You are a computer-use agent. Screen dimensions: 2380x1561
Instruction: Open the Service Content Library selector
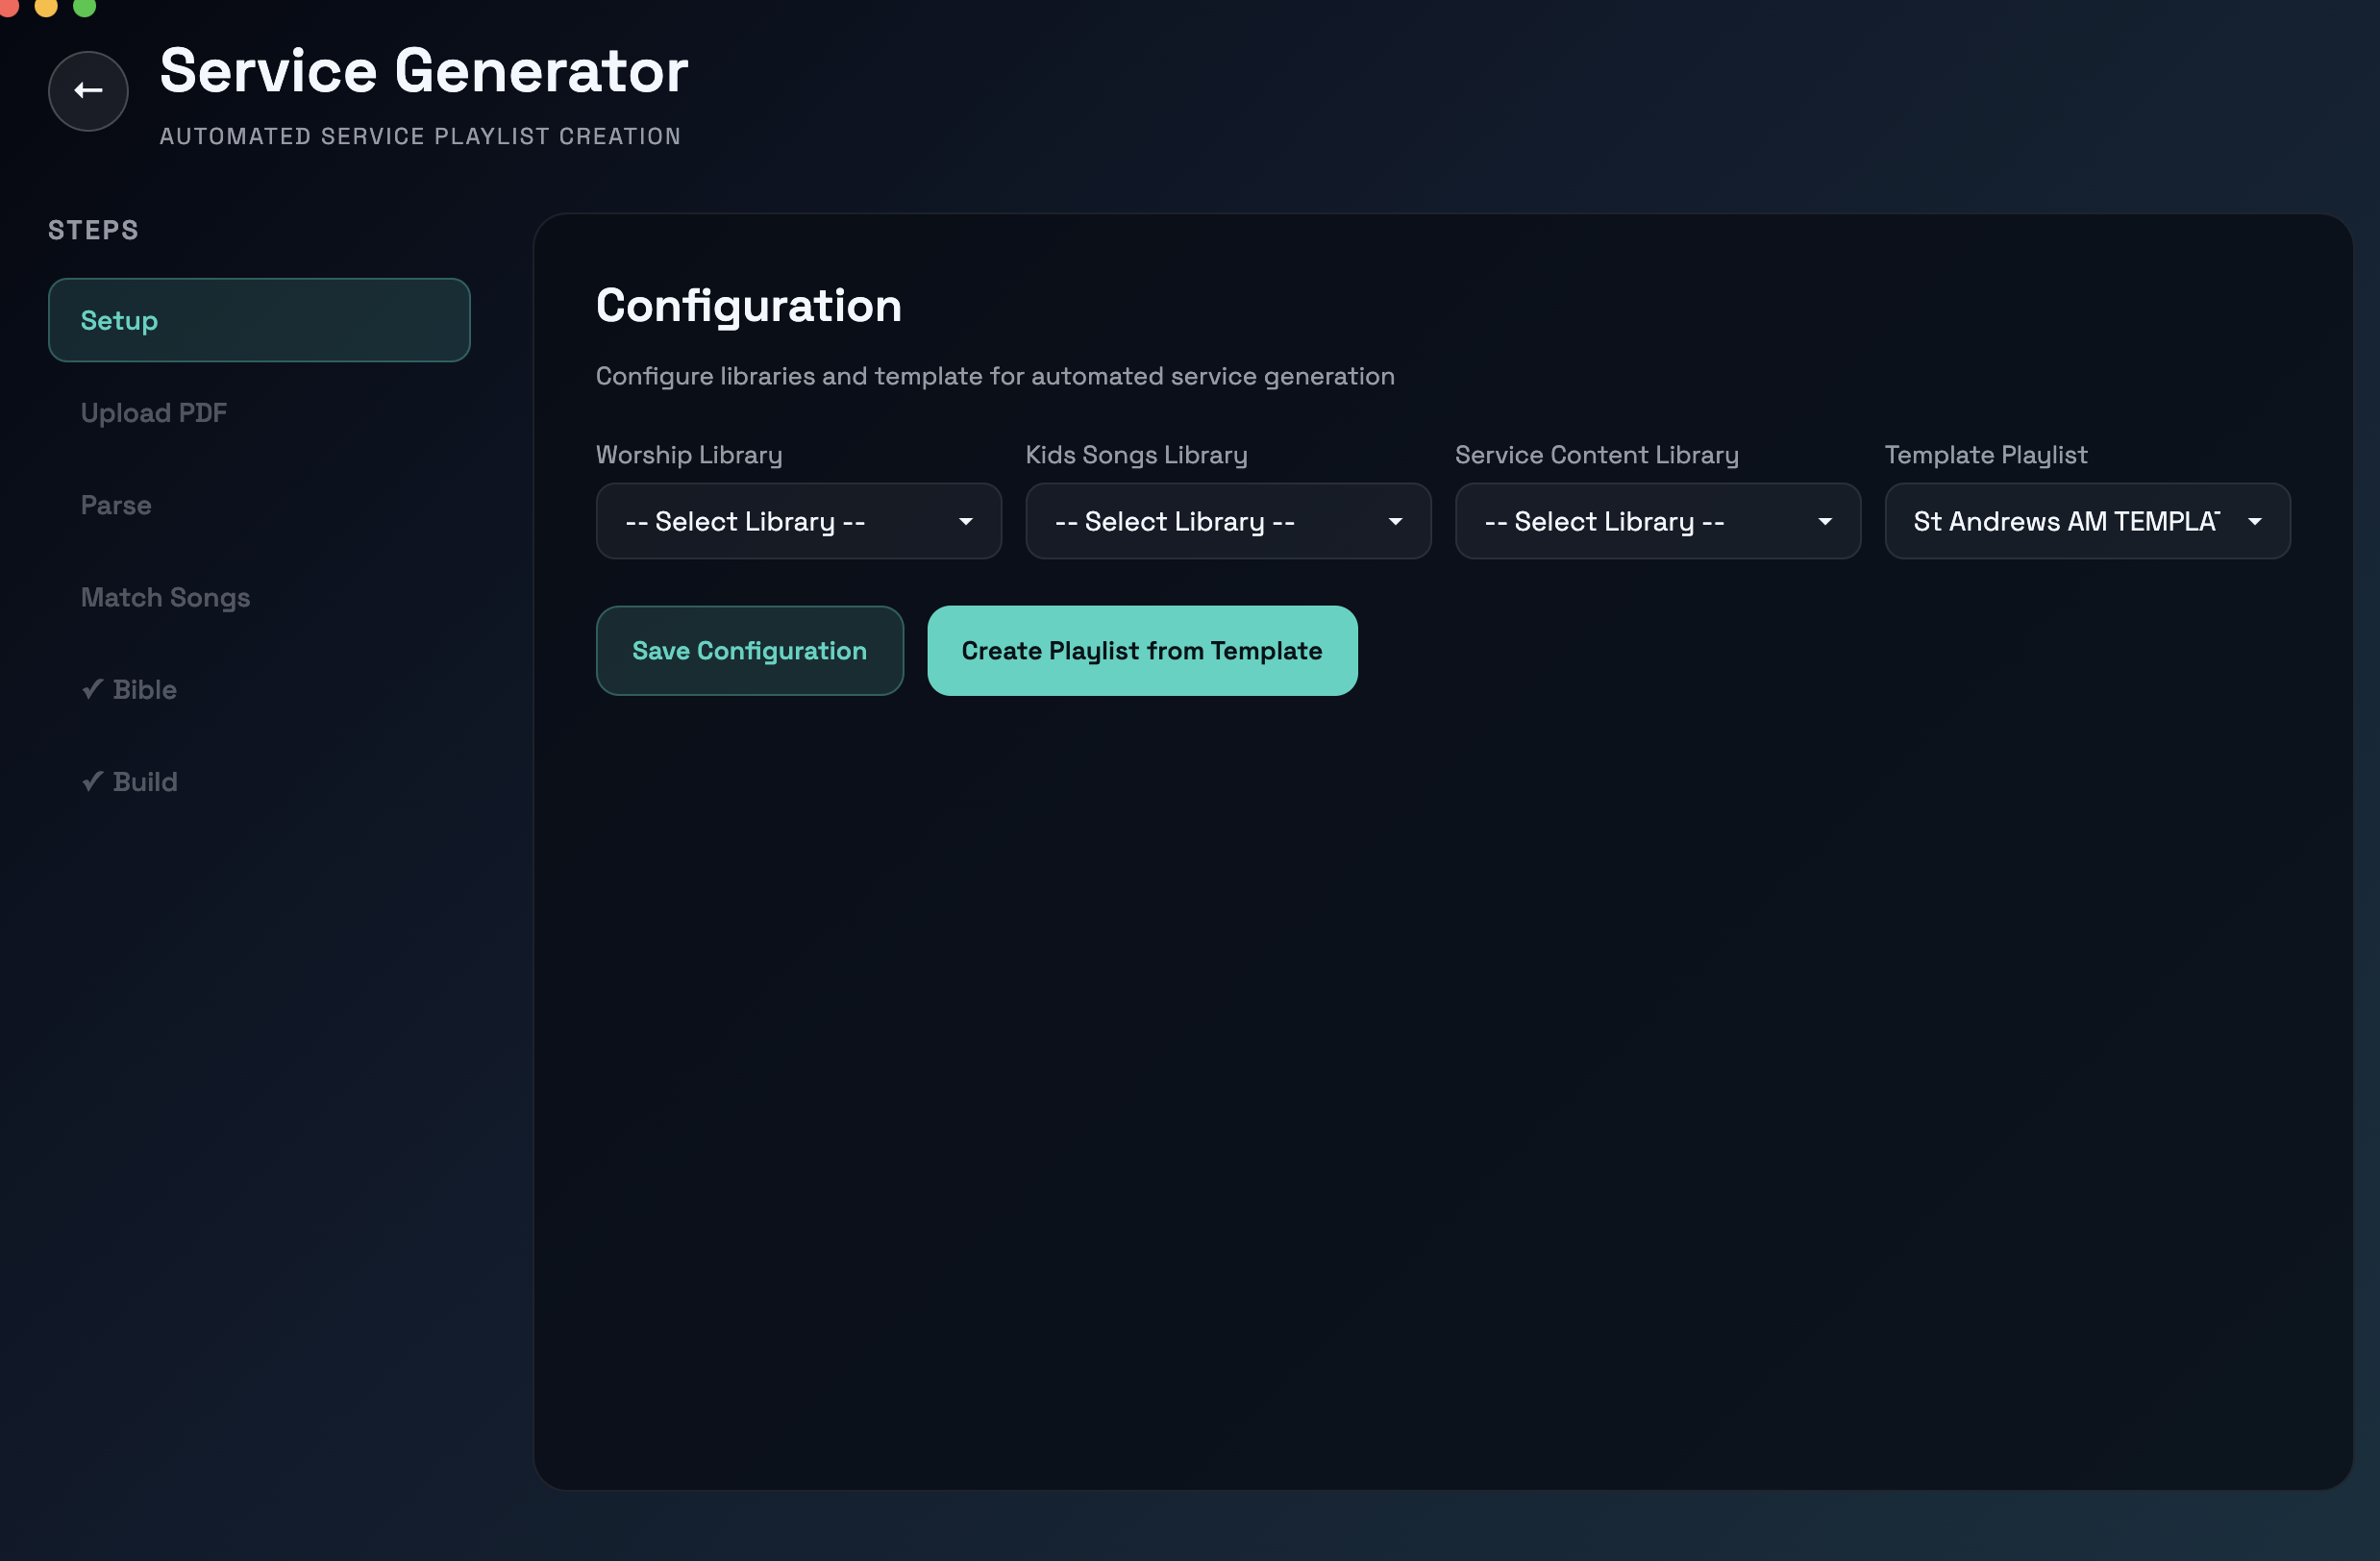[1657, 521]
